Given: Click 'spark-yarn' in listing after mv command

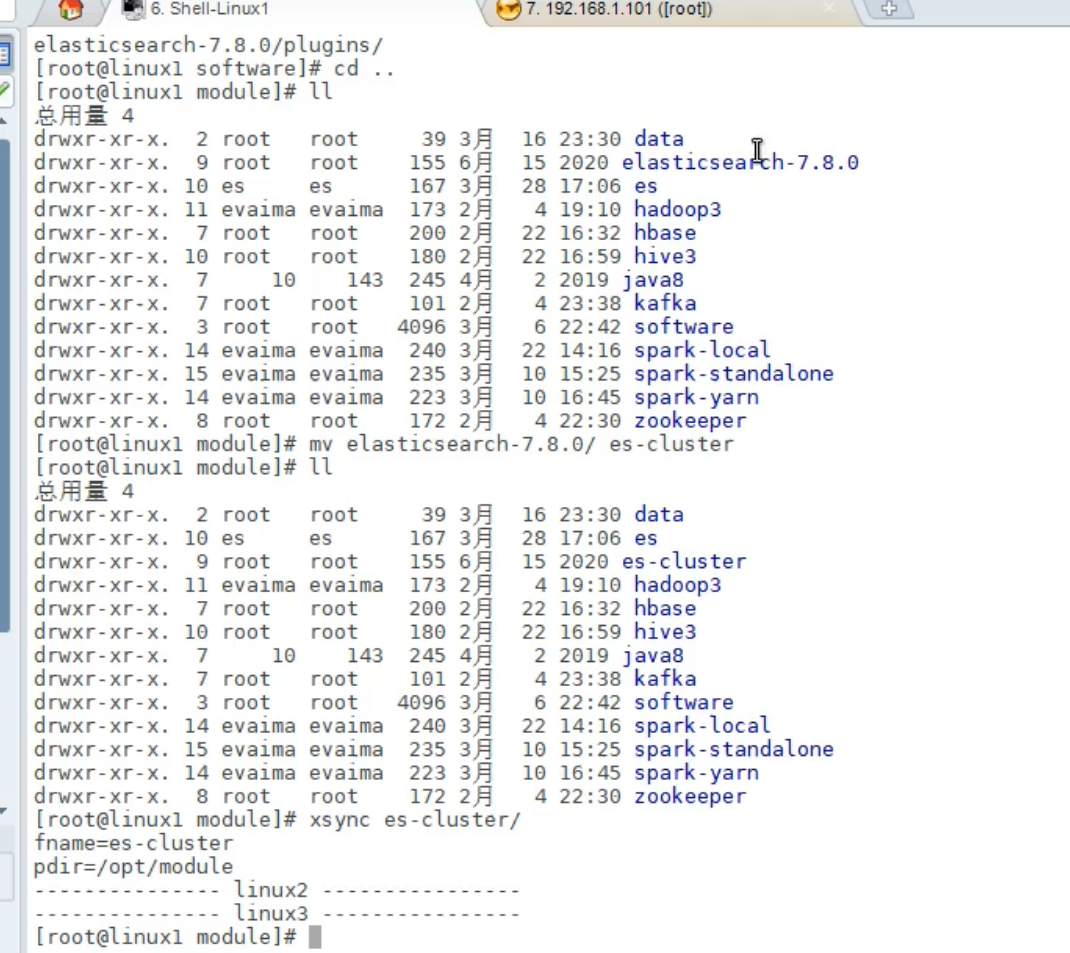Looking at the screenshot, I should click(696, 773).
